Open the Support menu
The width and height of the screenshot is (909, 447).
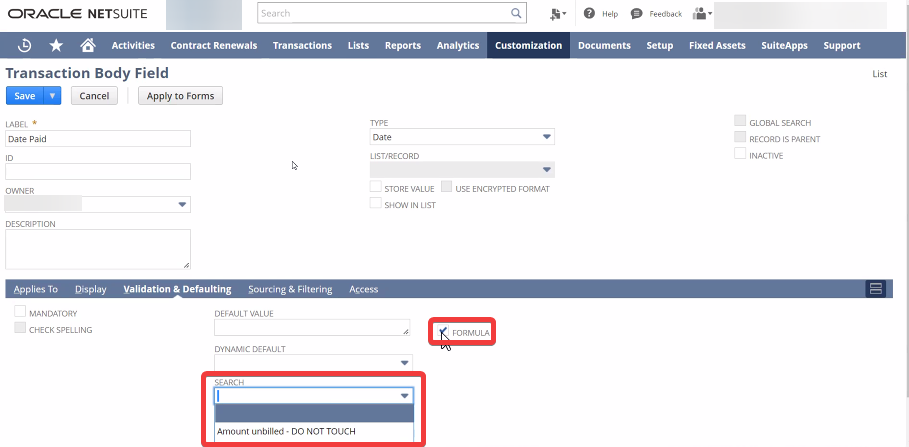point(842,45)
